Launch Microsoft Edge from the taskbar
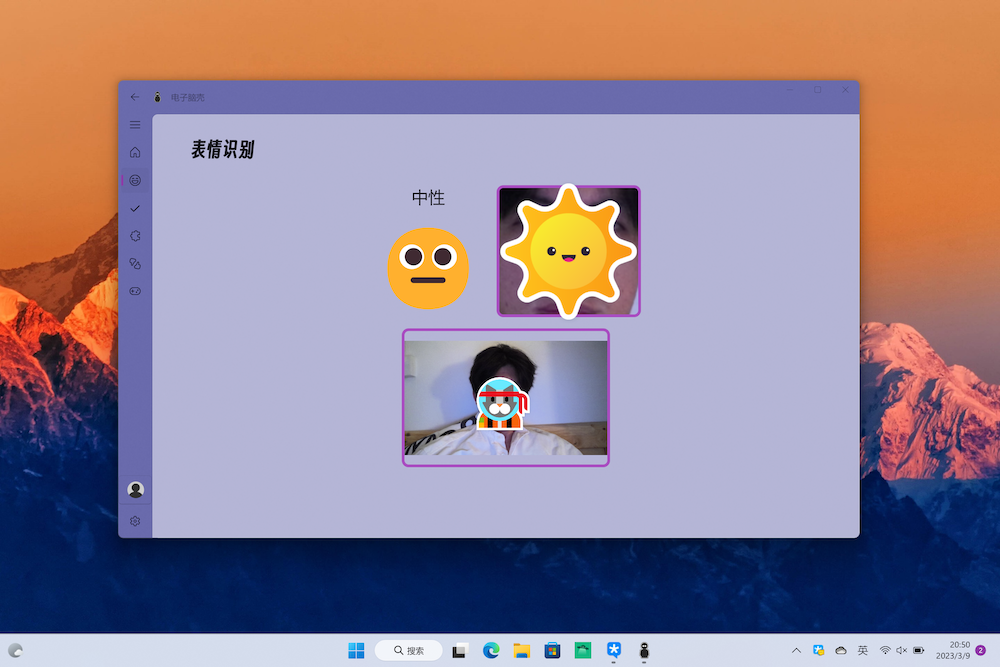 point(491,650)
